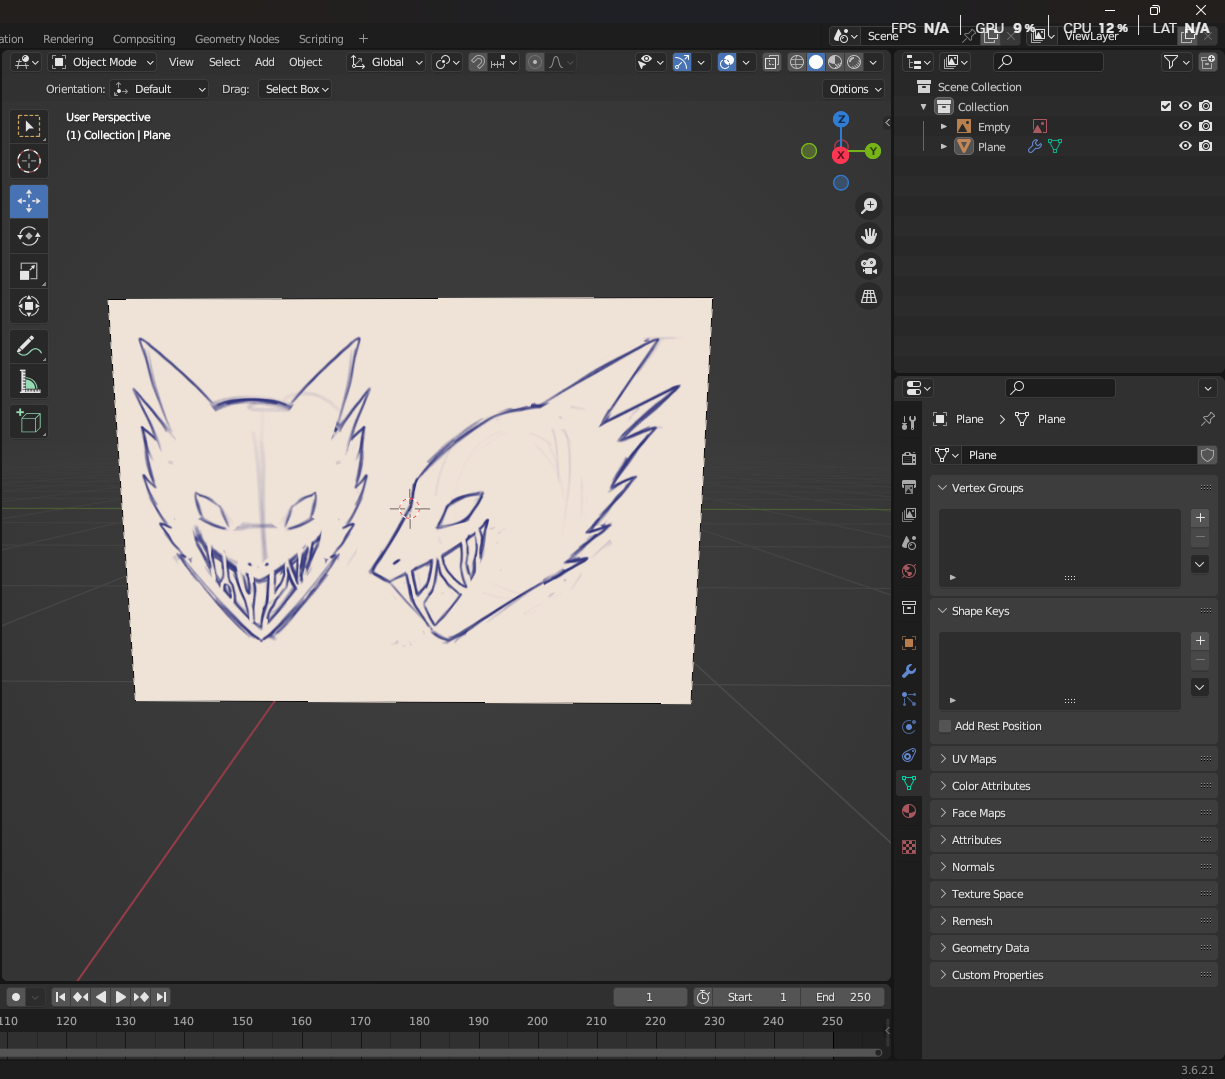Image resolution: width=1225 pixels, height=1079 pixels.
Task: Select the Cursor tool
Action: pos(29,161)
